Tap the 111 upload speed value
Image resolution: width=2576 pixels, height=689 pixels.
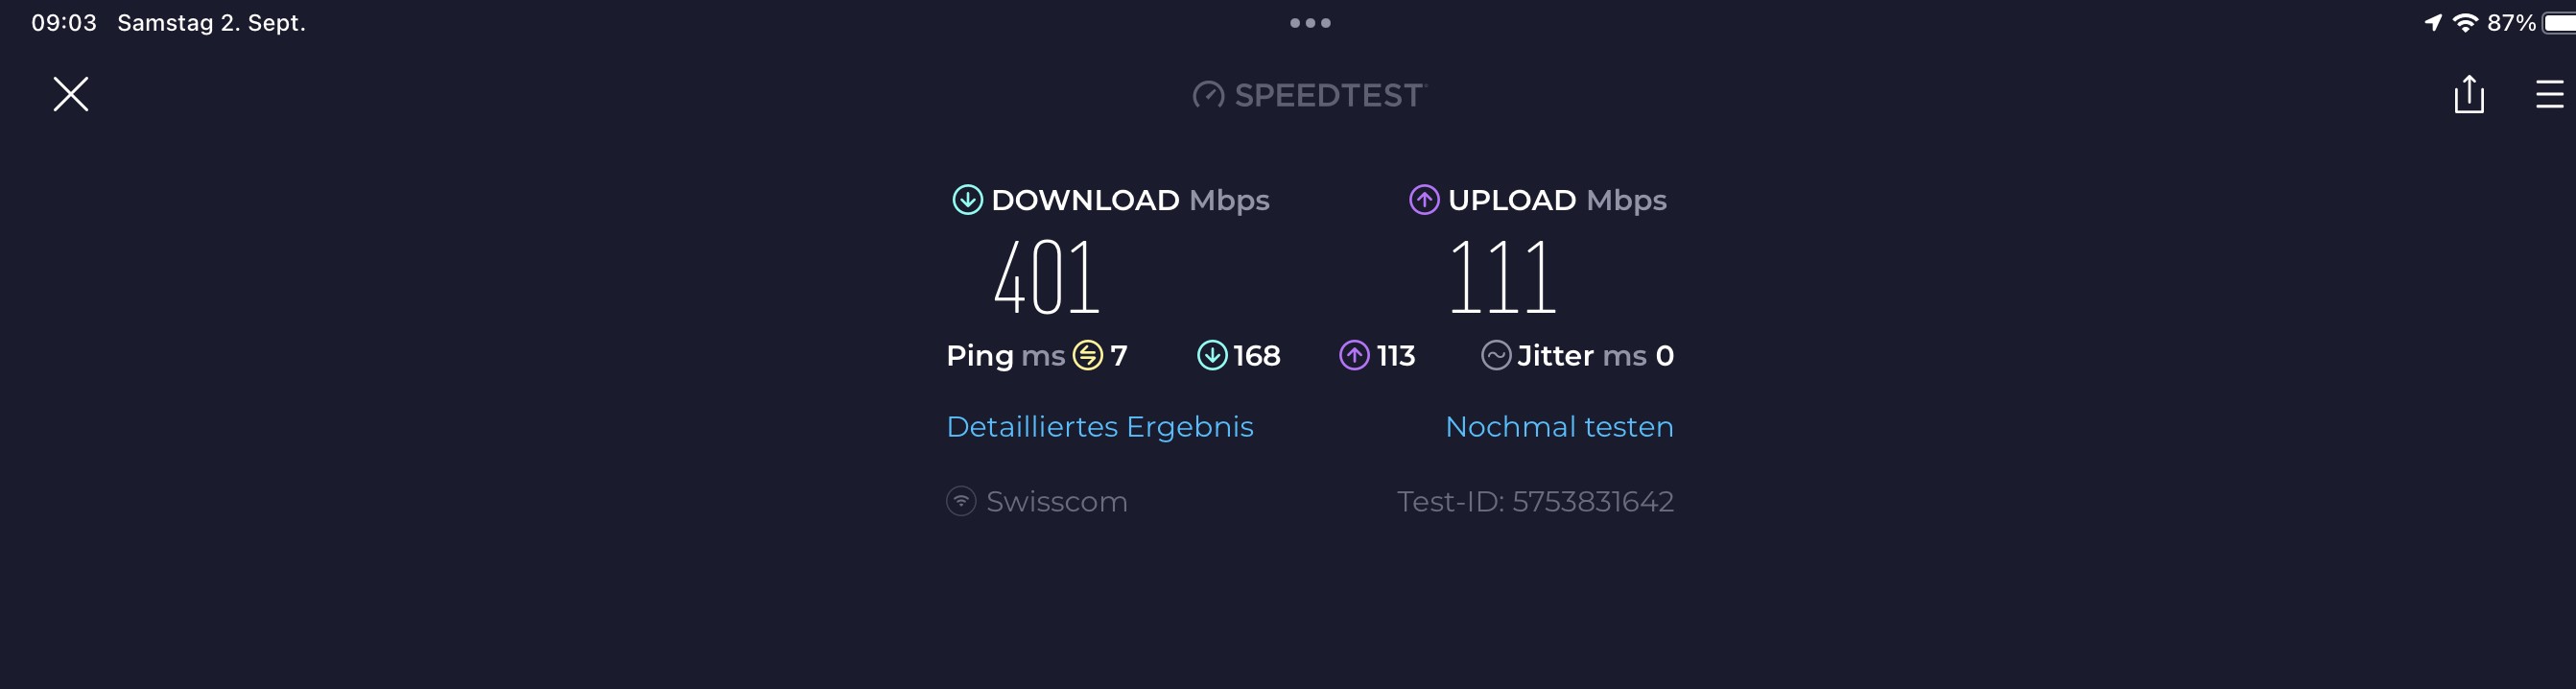click(x=1502, y=278)
